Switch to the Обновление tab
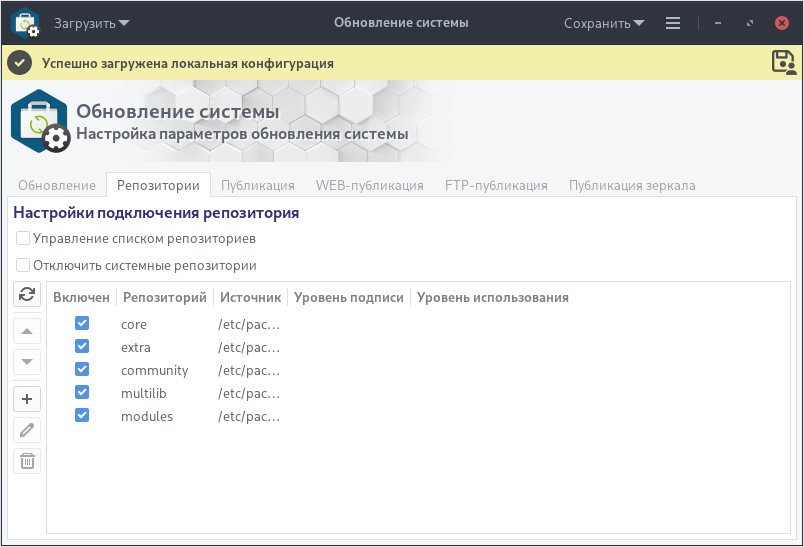The width and height of the screenshot is (804, 547). [x=57, y=185]
